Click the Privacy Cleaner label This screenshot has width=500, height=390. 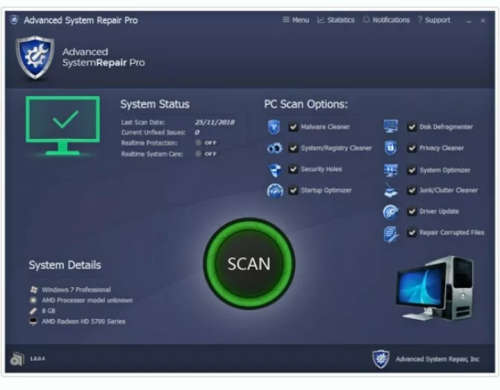coord(441,148)
